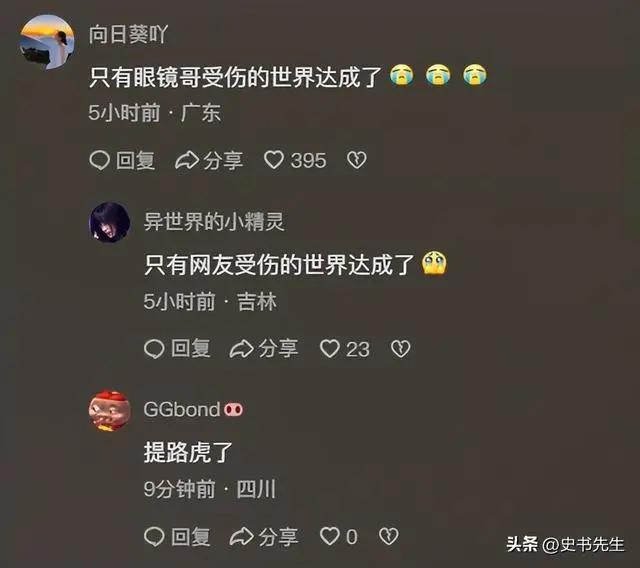Dislike GGbond's comment with broken heart

click(x=389, y=536)
